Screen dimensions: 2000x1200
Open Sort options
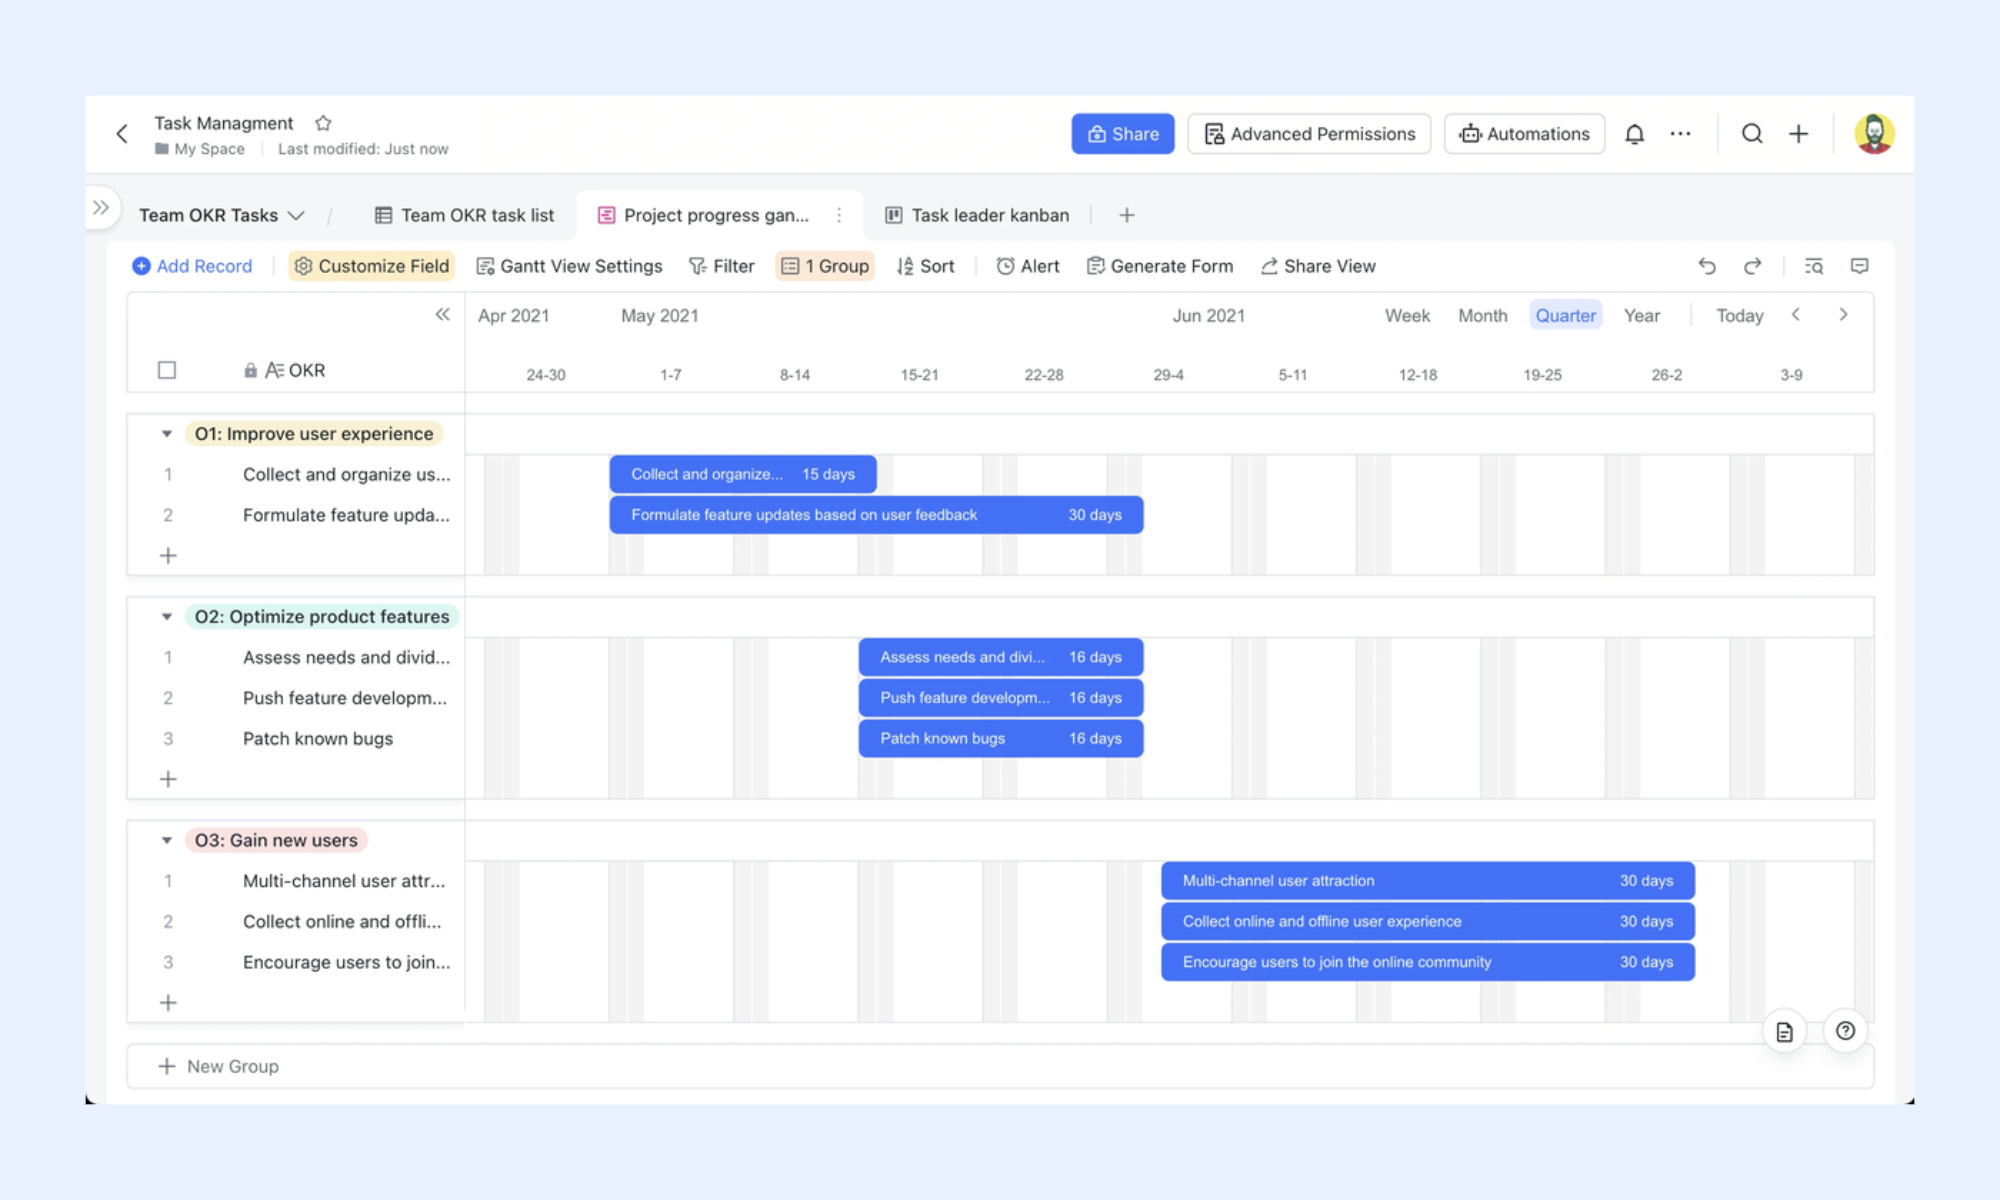pos(925,266)
